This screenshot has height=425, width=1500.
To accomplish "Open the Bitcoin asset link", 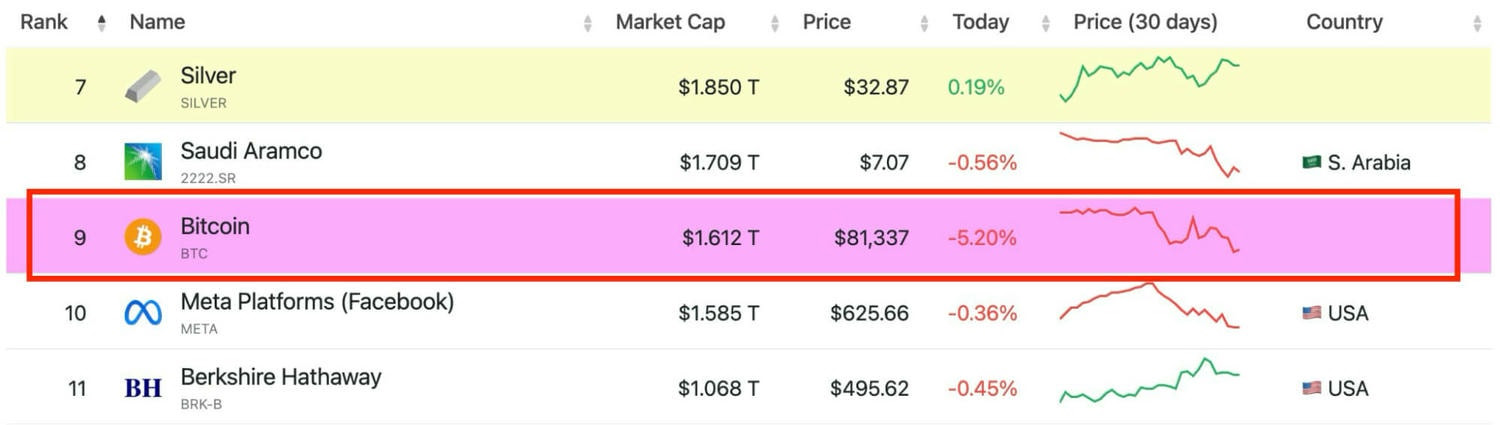I will pyautogui.click(x=215, y=227).
